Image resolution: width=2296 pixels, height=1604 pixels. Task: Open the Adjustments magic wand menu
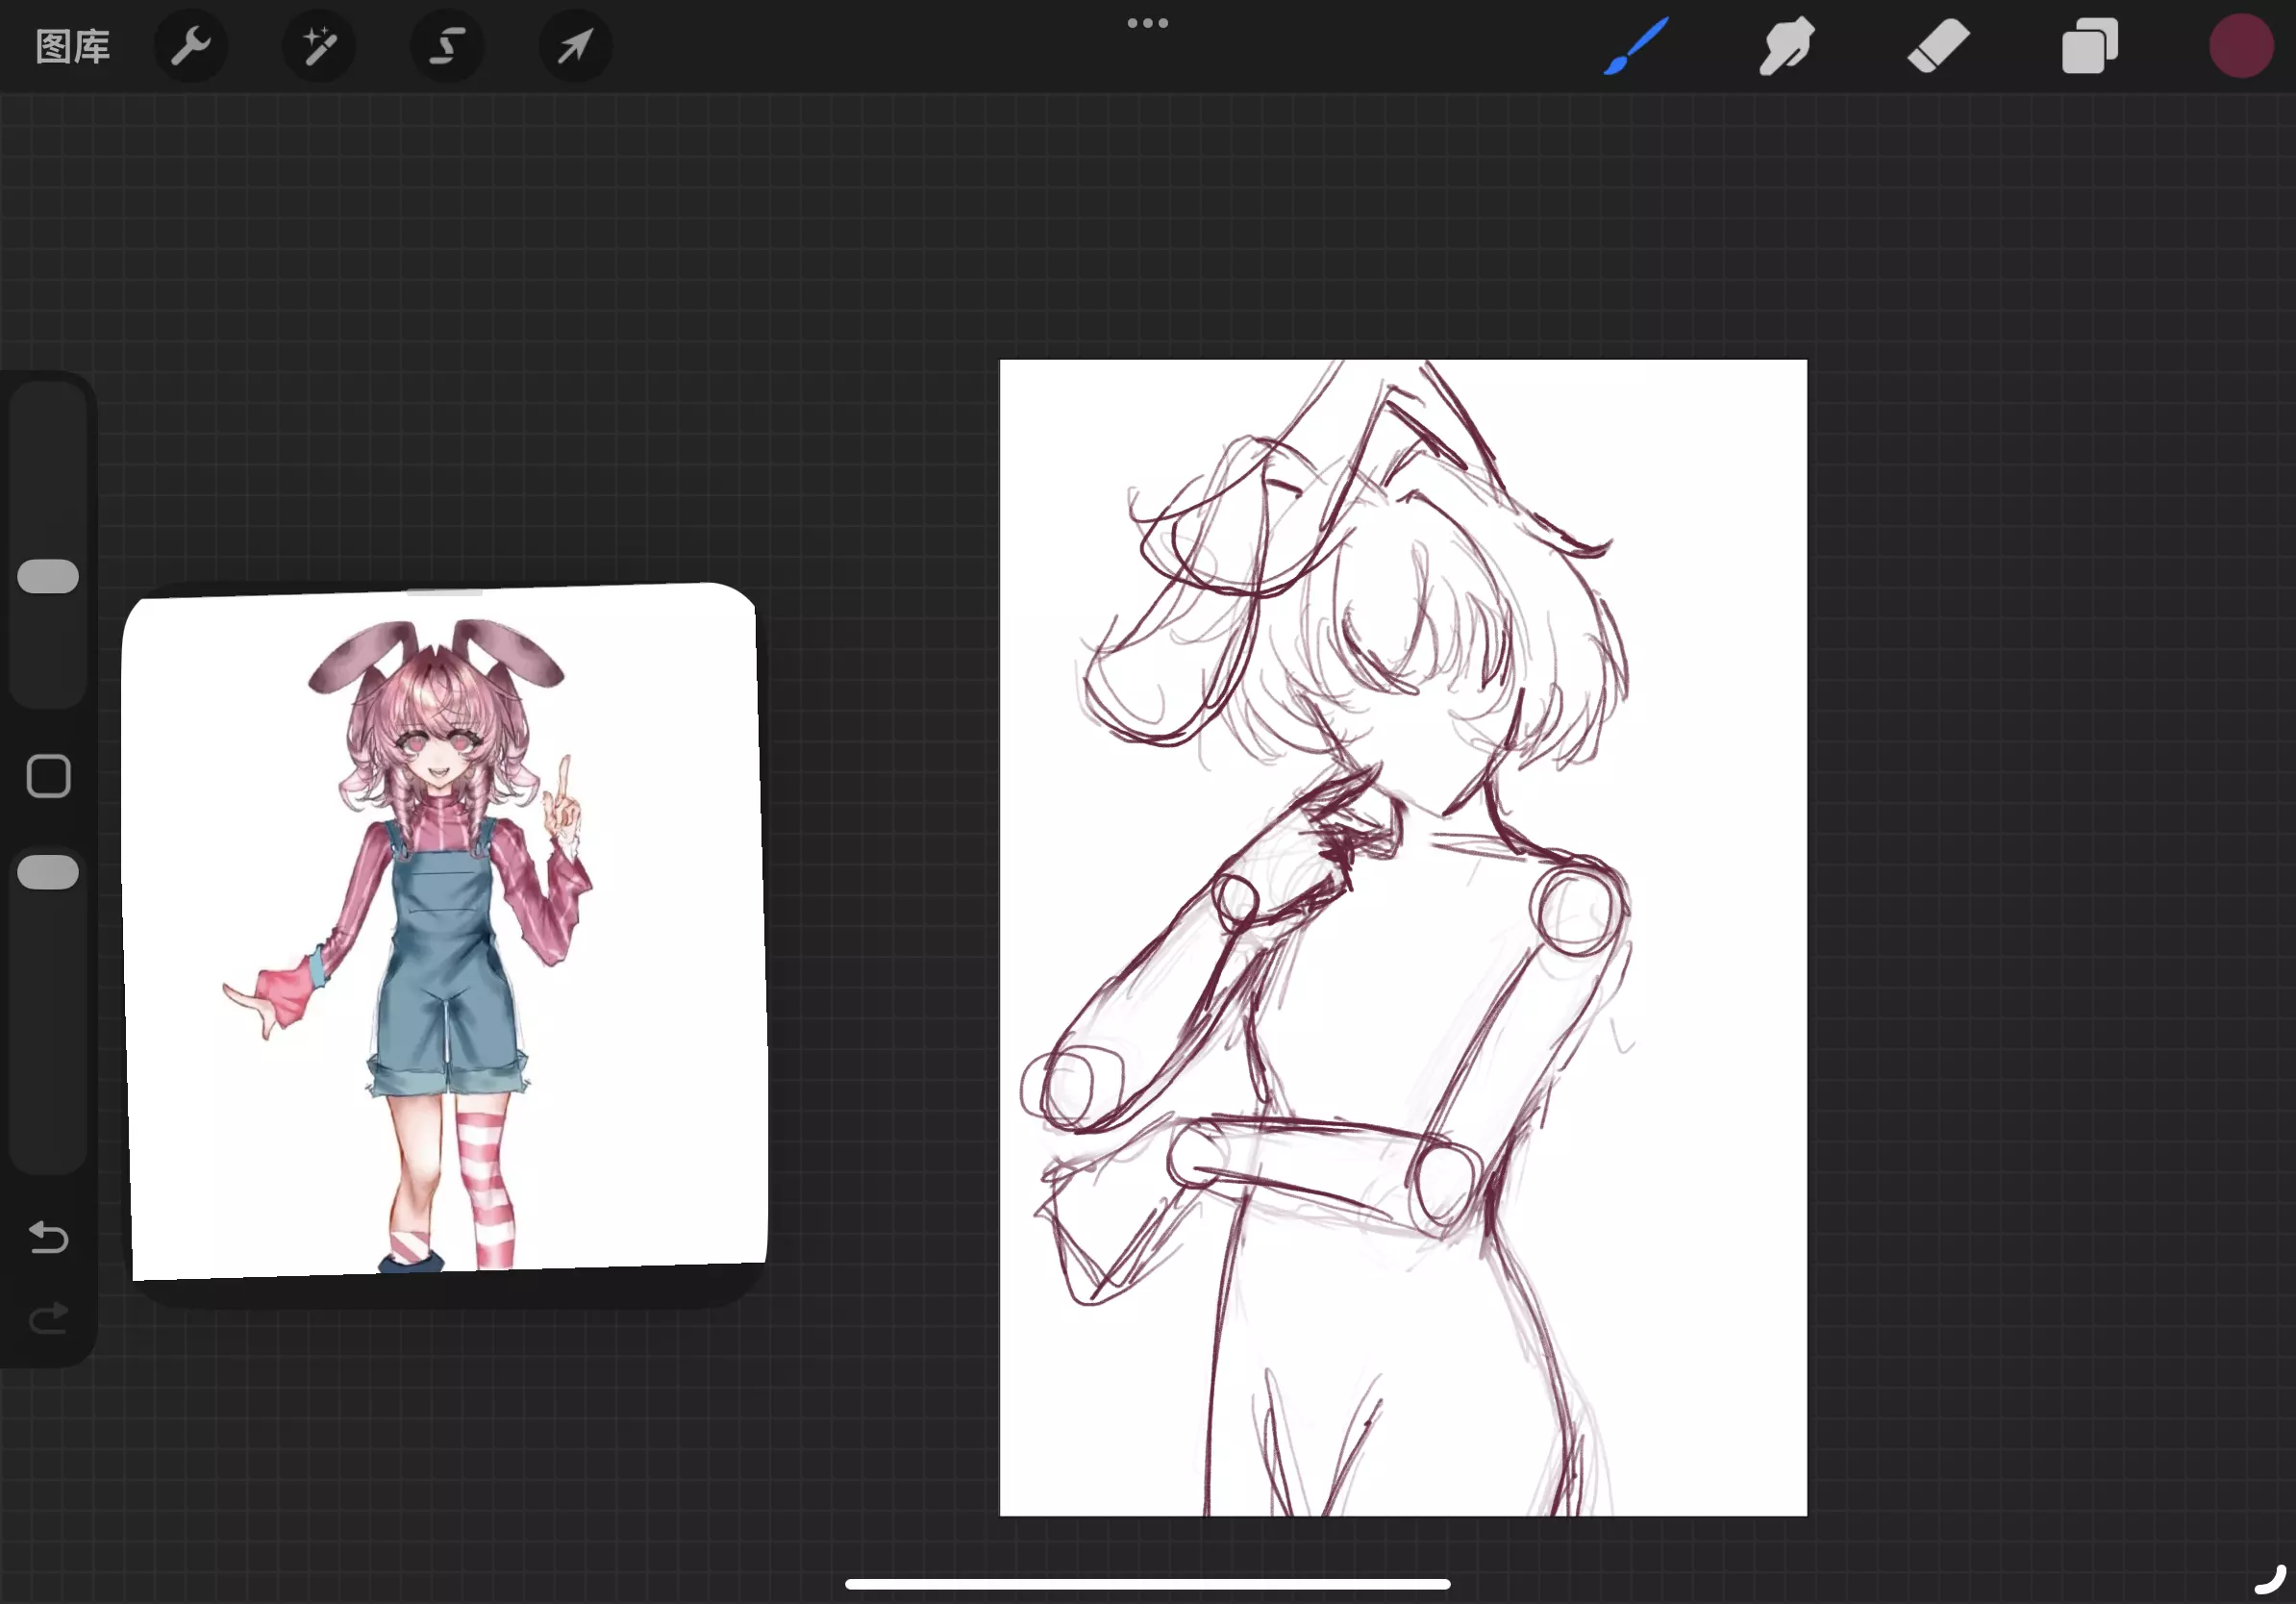pyautogui.click(x=319, y=46)
